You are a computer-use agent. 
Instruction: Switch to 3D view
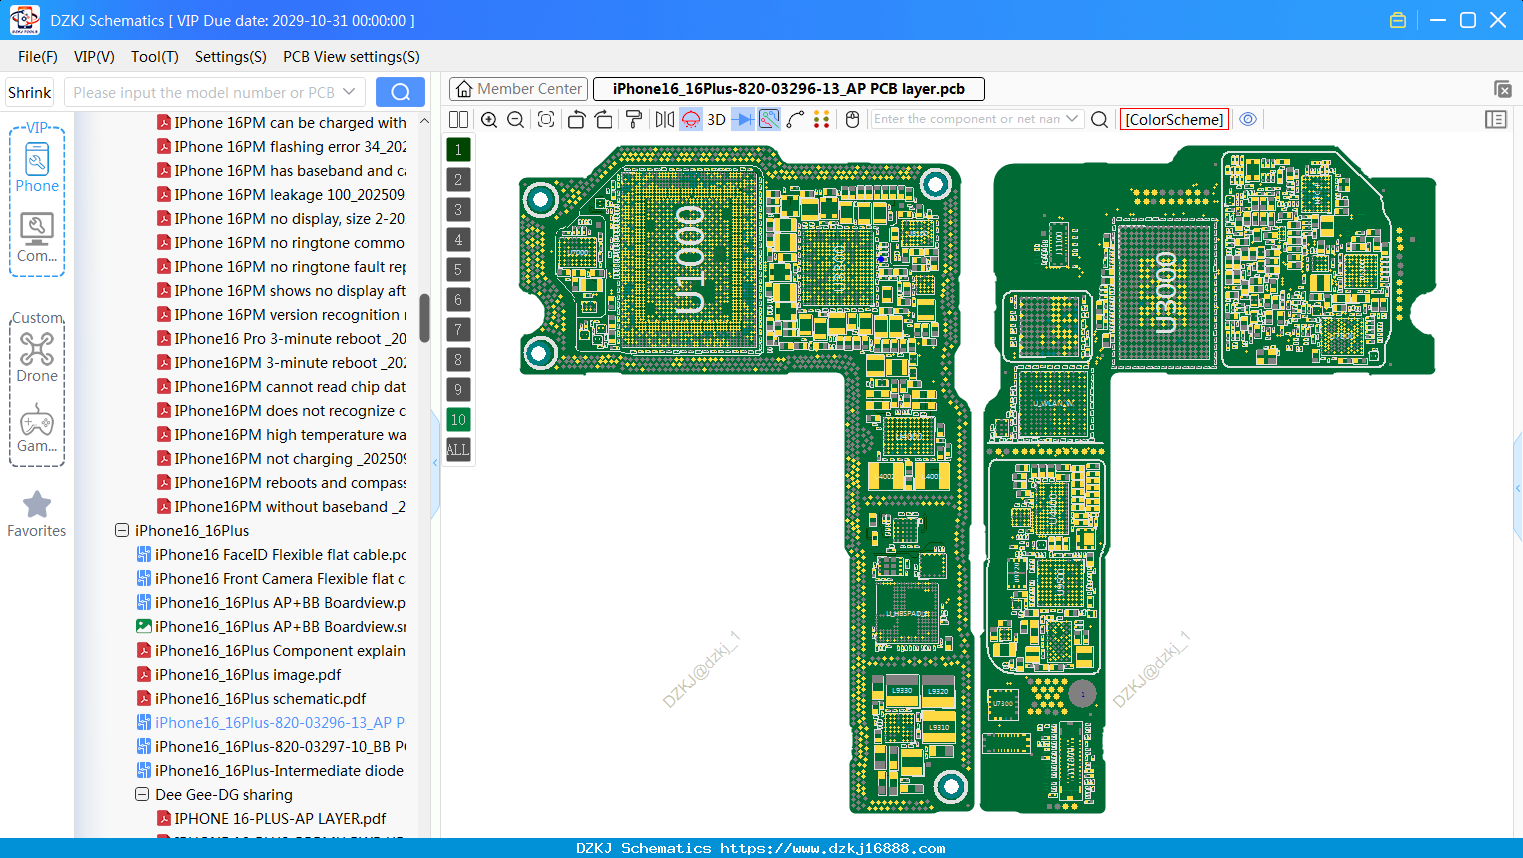click(x=716, y=119)
